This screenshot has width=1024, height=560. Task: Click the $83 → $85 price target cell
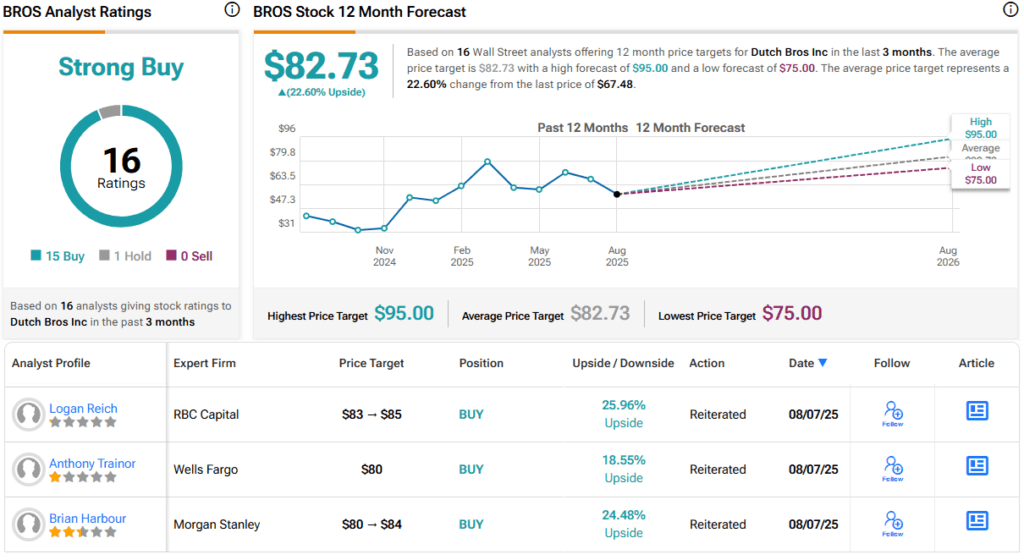pos(372,414)
